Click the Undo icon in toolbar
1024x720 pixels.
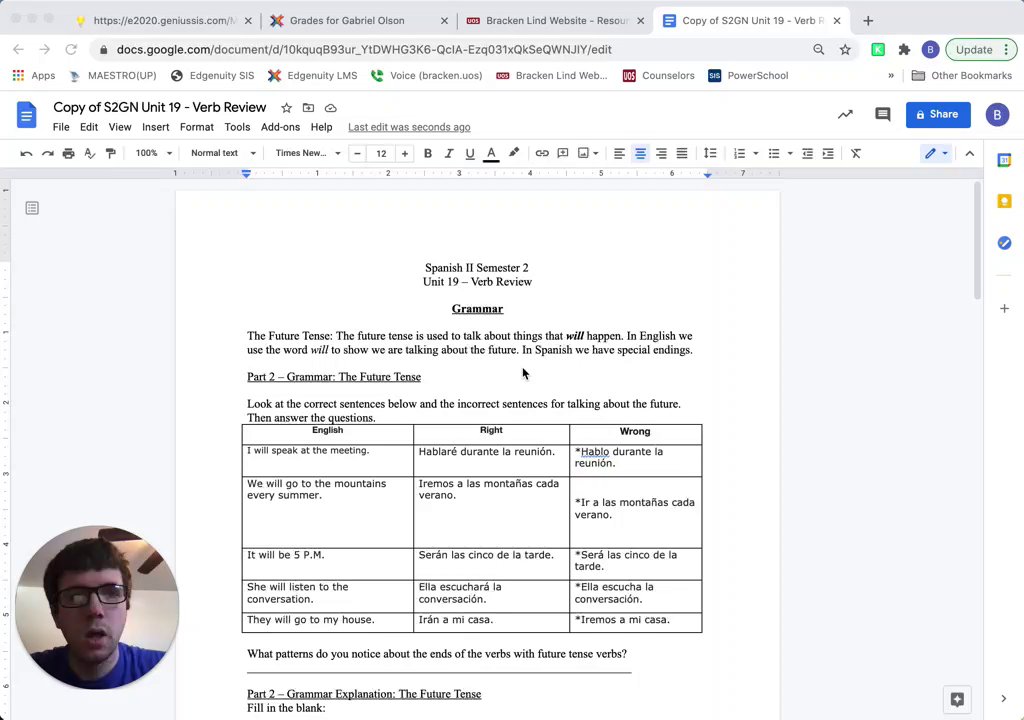pyautogui.click(x=26, y=154)
